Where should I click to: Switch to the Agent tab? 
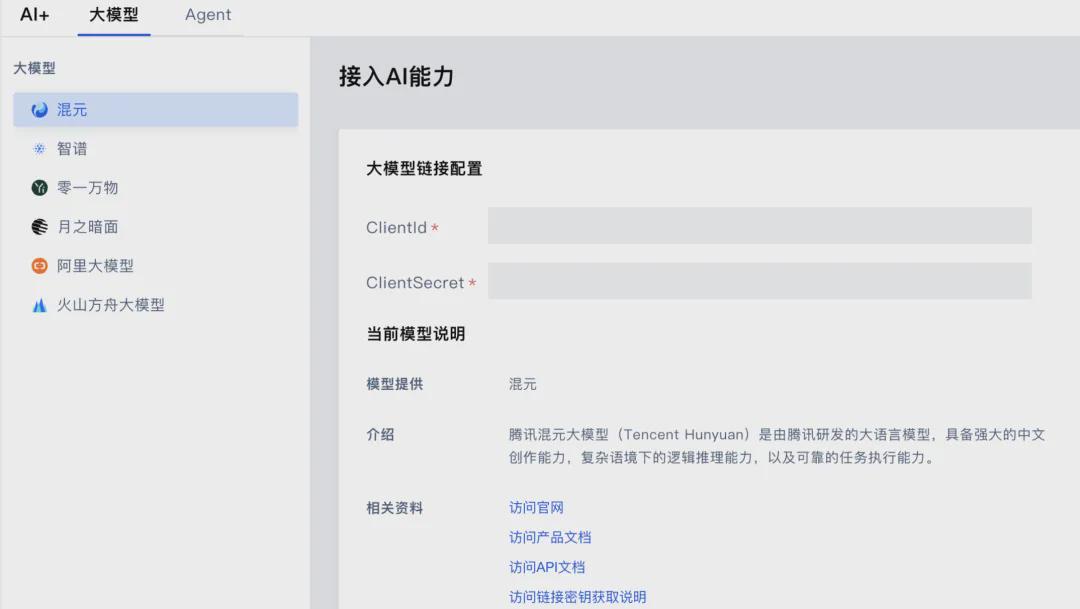coord(207,15)
